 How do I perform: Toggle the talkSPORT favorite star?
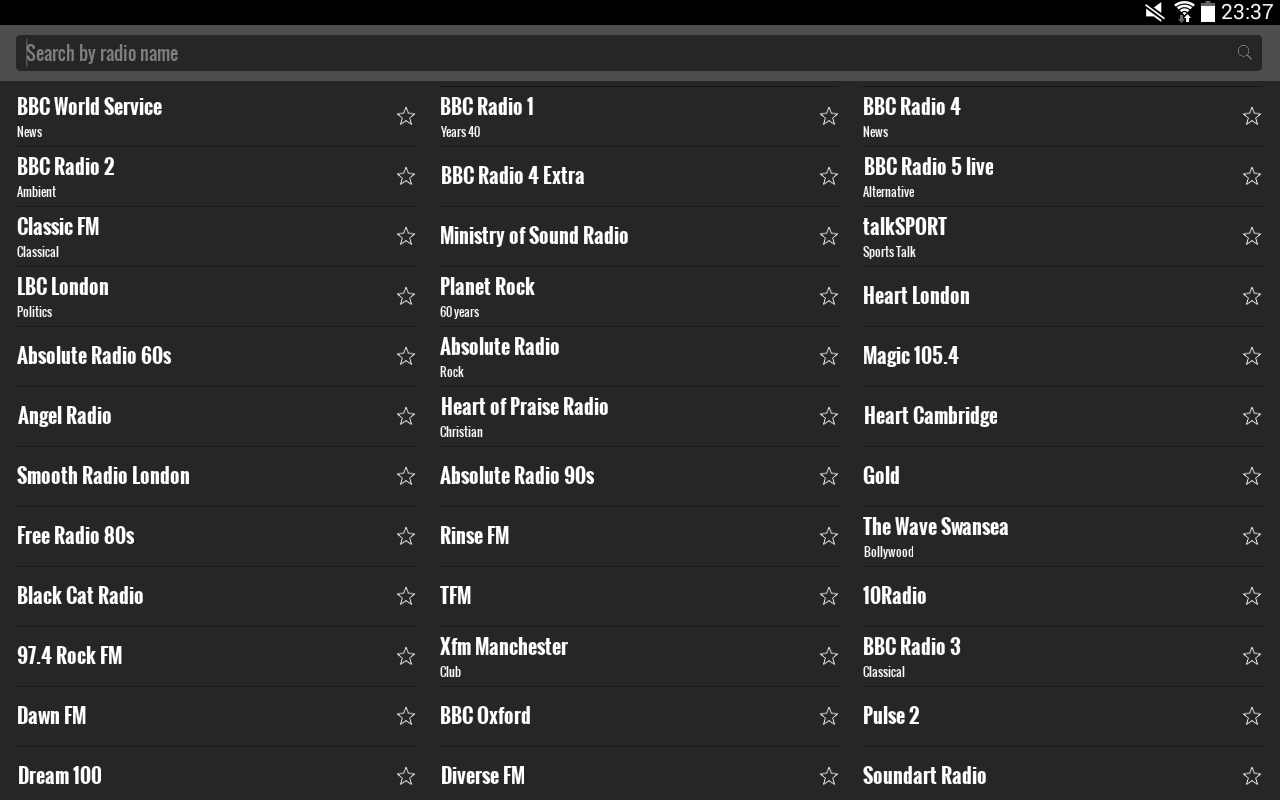(1252, 236)
